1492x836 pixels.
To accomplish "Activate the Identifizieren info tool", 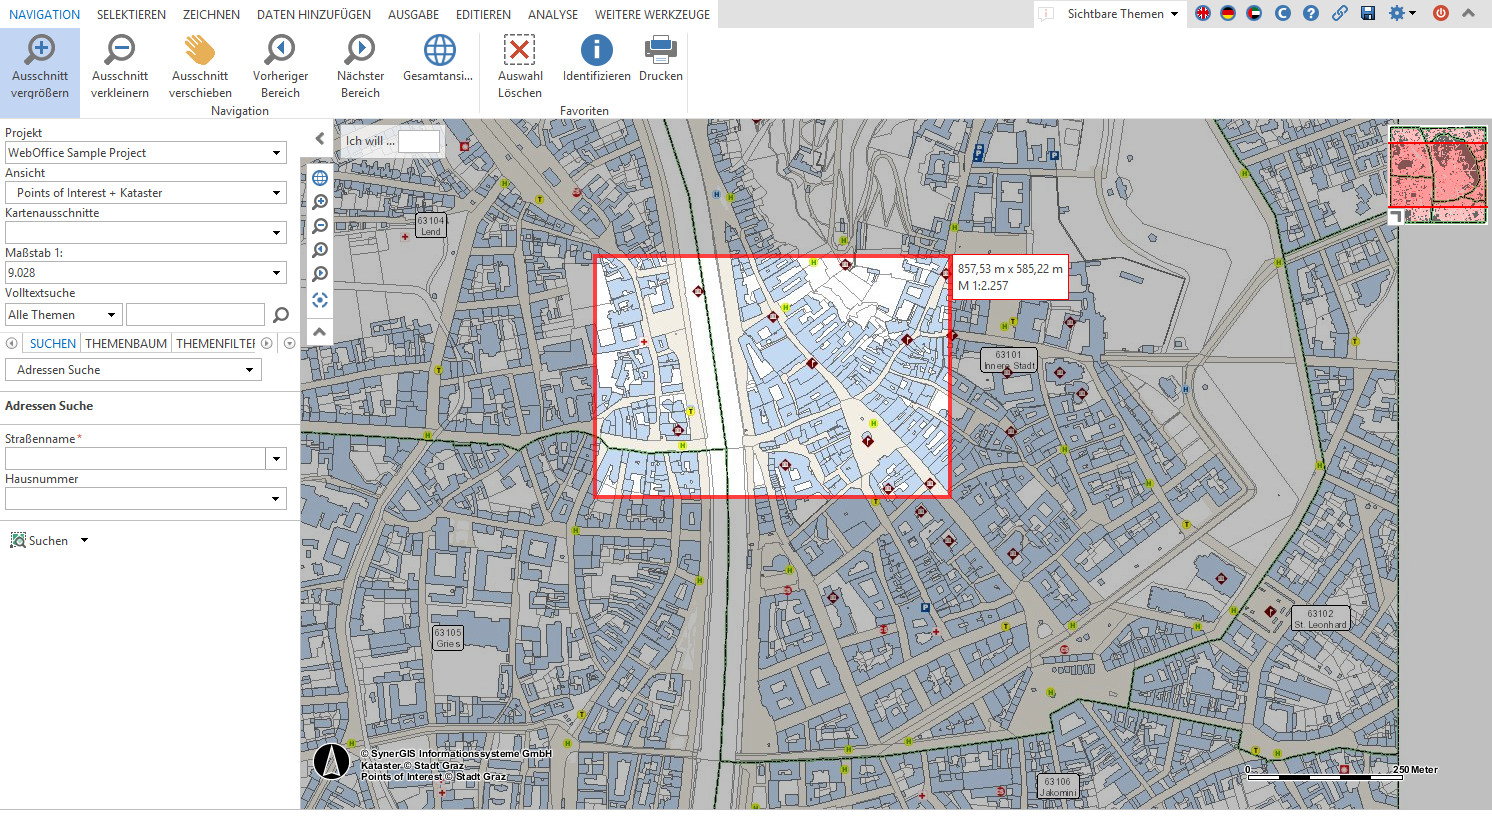I will coord(596,59).
